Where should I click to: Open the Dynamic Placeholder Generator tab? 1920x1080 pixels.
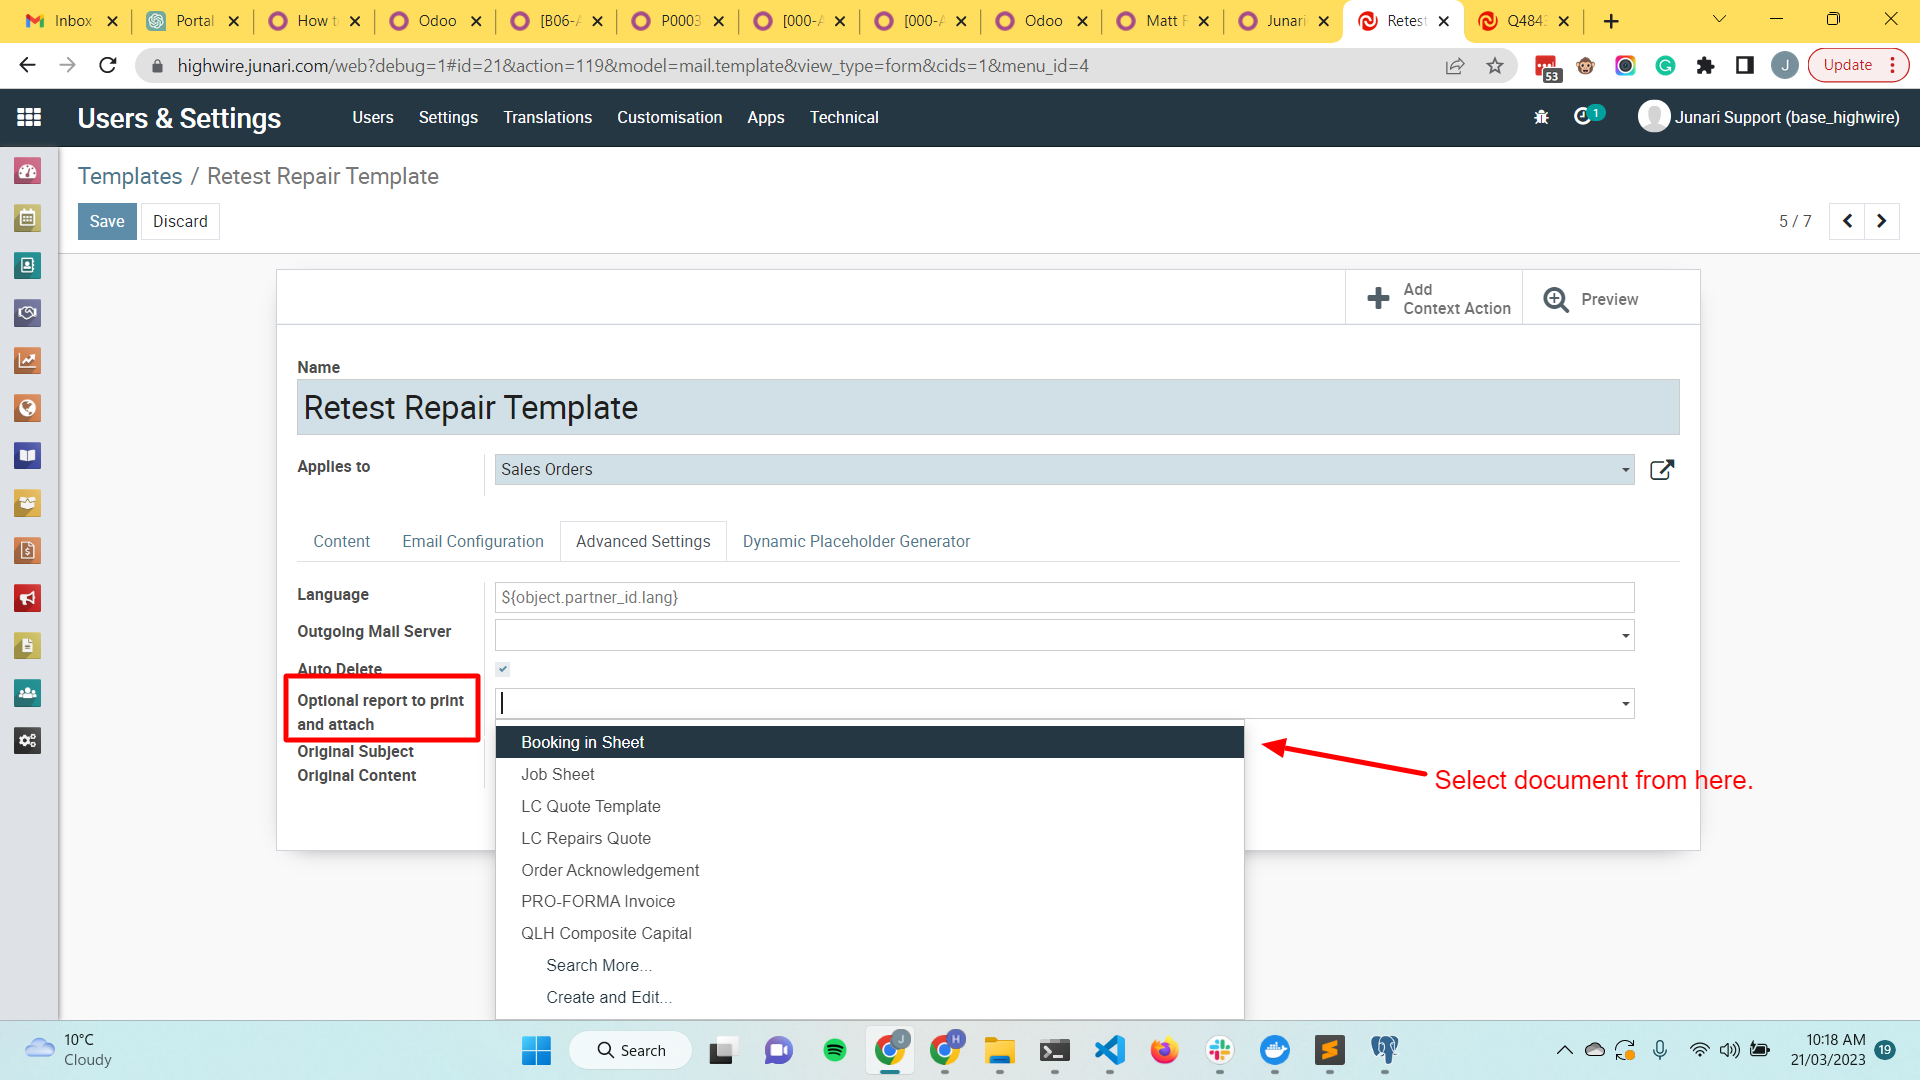[x=855, y=541]
